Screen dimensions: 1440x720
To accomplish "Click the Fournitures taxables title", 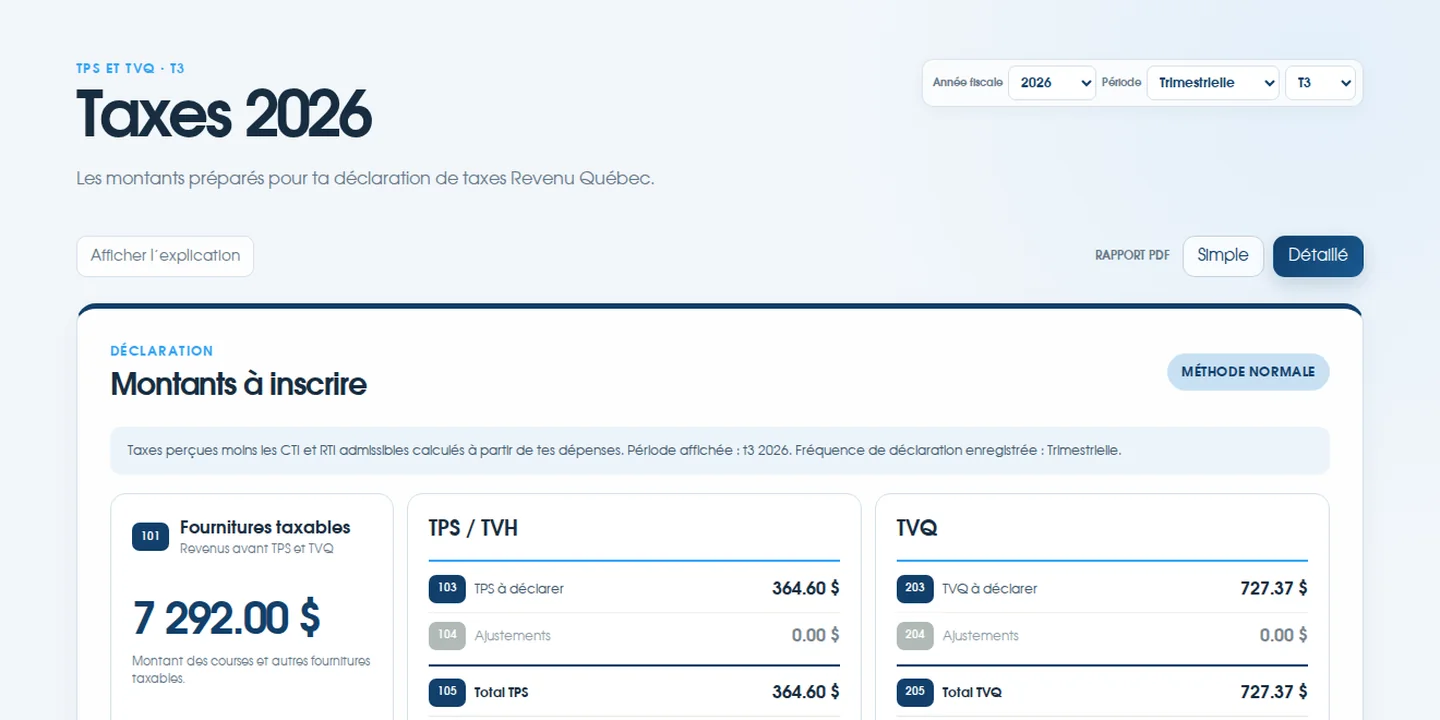I will click(265, 527).
